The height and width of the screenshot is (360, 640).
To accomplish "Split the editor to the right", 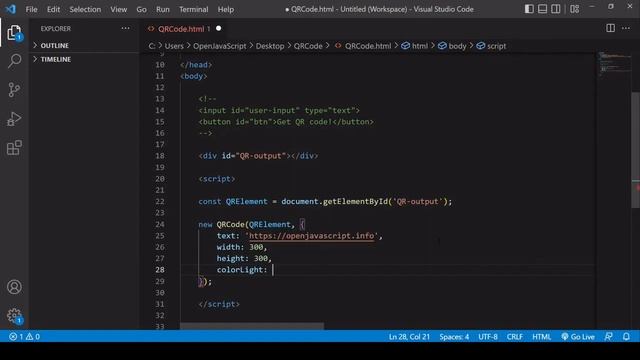I will [611, 28].
